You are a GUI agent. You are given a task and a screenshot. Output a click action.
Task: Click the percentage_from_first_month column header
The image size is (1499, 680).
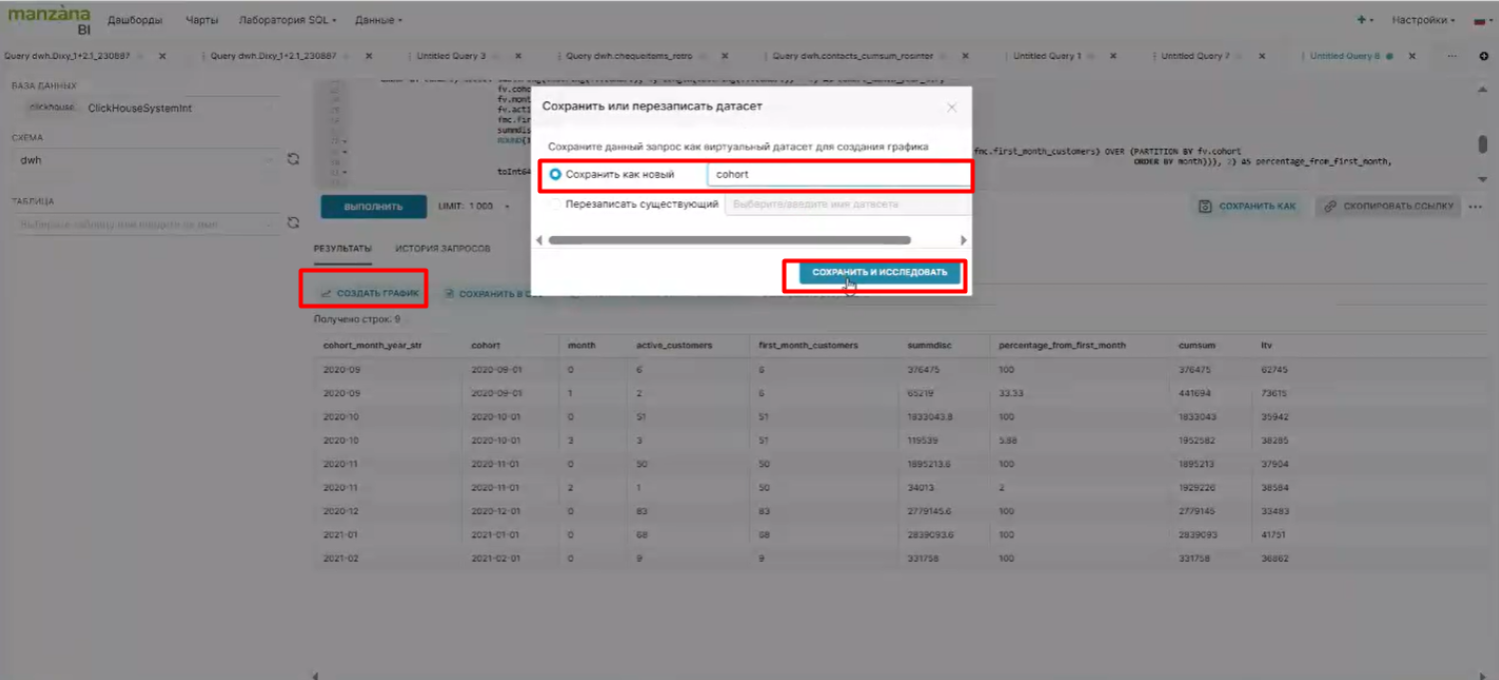tap(1062, 345)
